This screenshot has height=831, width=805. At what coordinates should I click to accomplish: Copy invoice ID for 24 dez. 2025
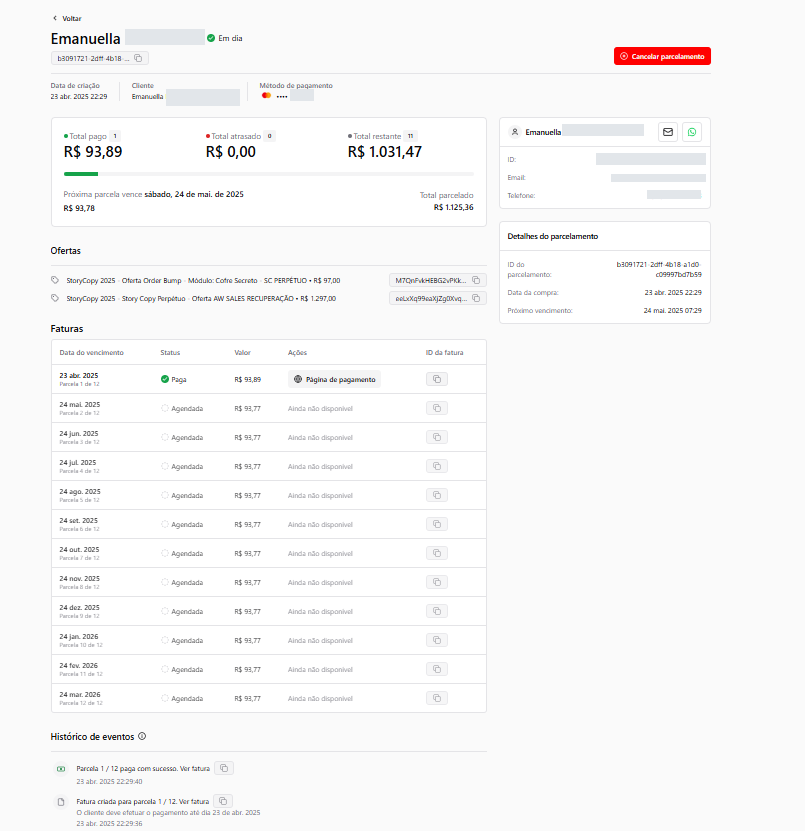[437, 611]
